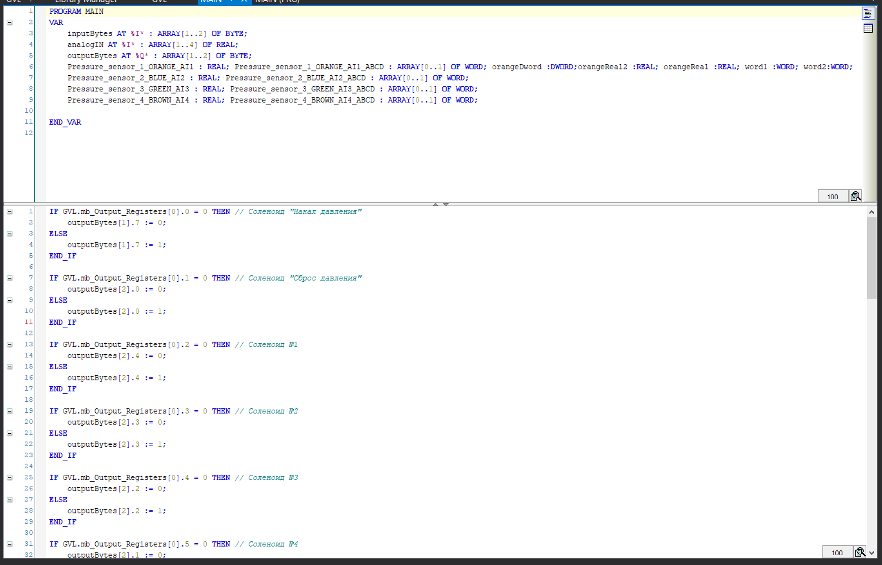Click the orangeDword DWORD declaration
Viewport: 882px width, 565px height.
coord(534,66)
